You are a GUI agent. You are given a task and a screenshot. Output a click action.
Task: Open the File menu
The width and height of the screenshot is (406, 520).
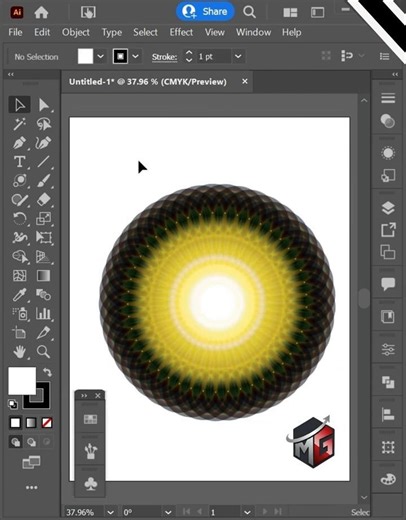pyautogui.click(x=15, y=32)
